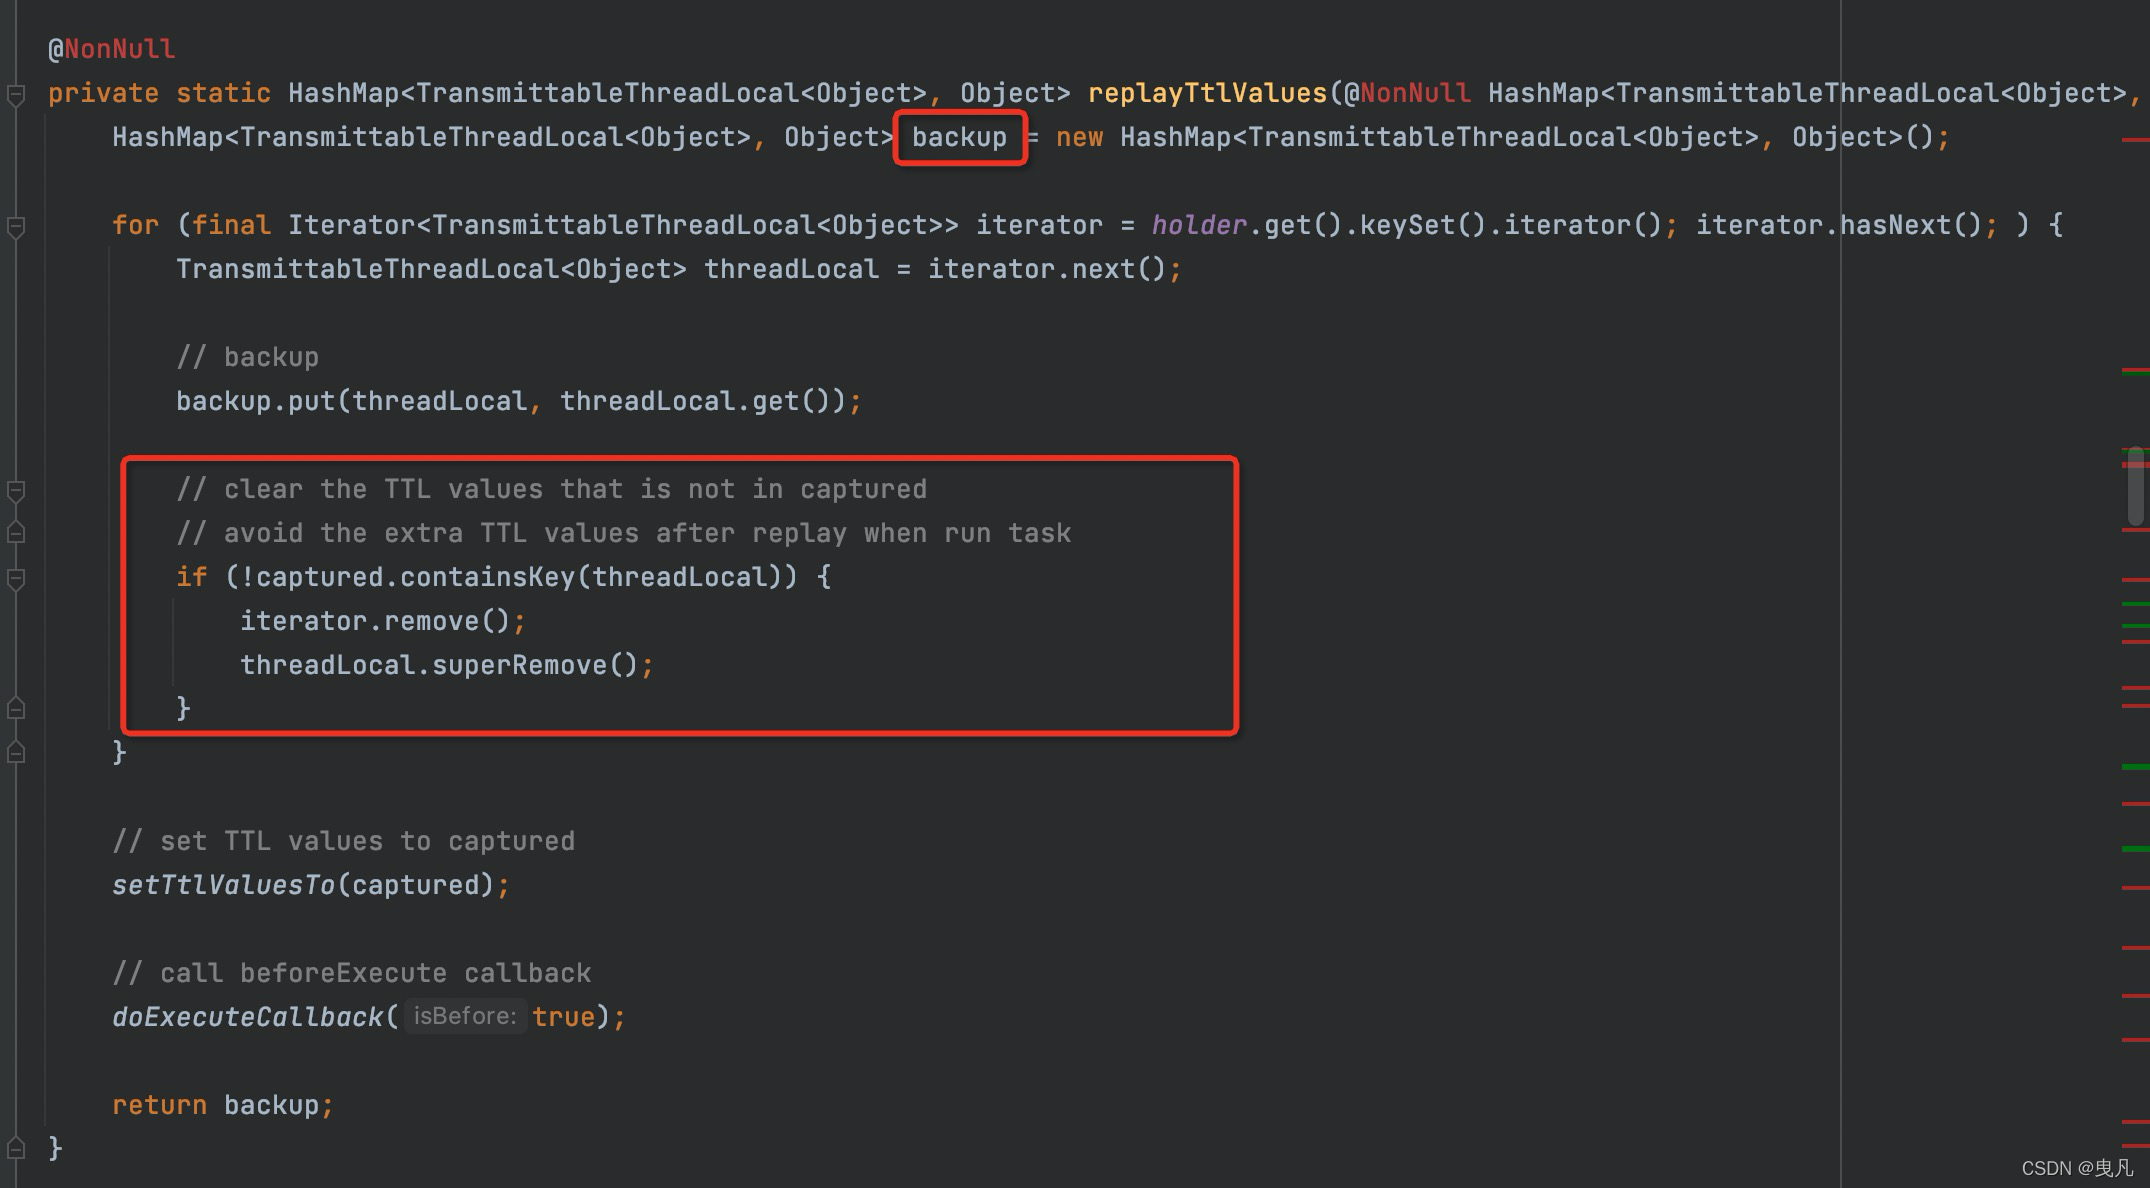The height and width of the screenshot is (1188, 2150).
Task: Click 'backup.put' in the loop body
Action: pos(255,401)
